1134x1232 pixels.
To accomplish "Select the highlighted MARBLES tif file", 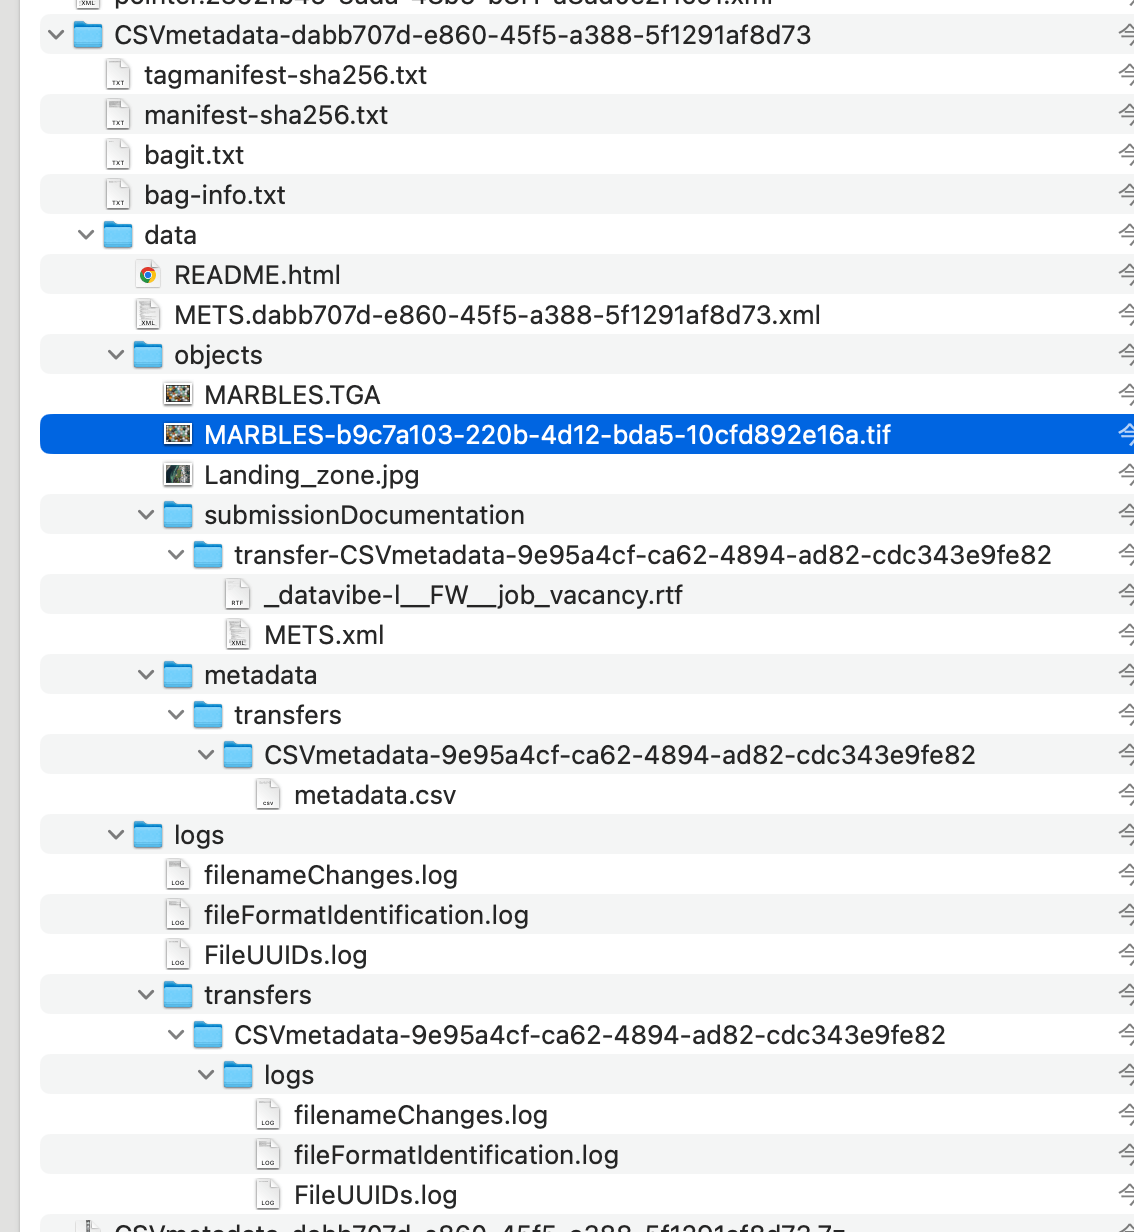I will (546, 434).
